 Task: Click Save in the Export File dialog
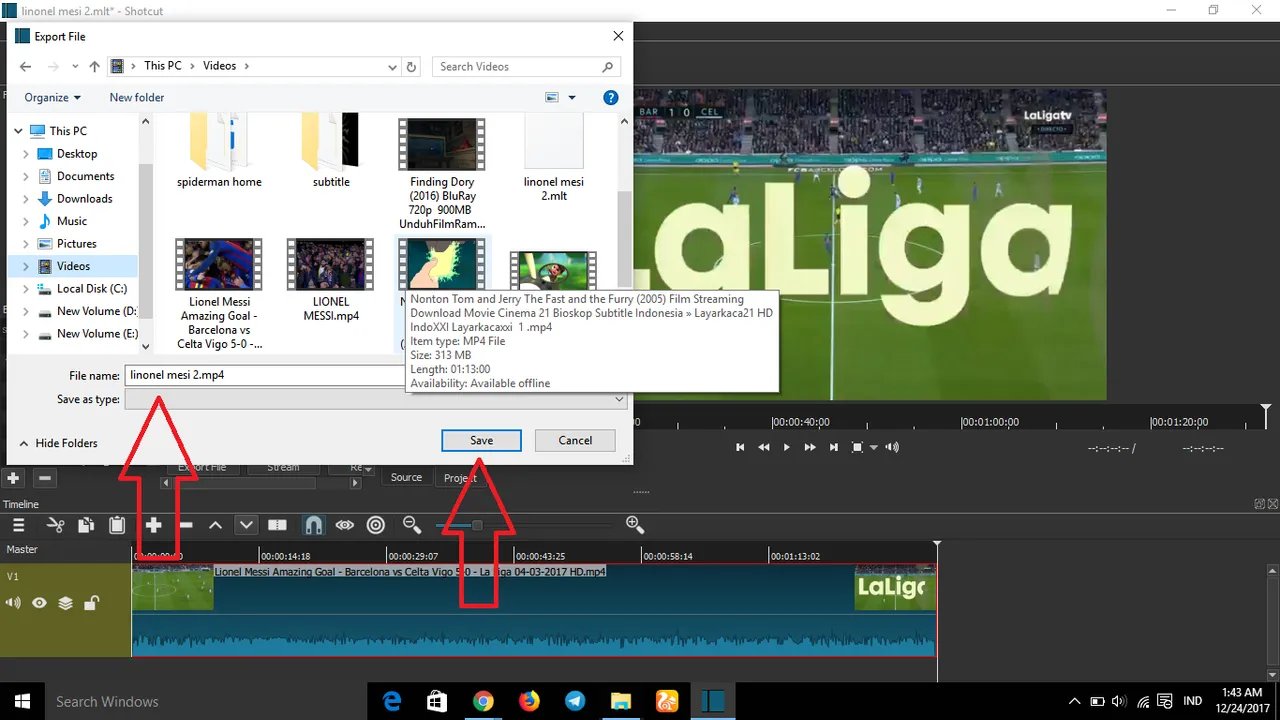(481, 440)
